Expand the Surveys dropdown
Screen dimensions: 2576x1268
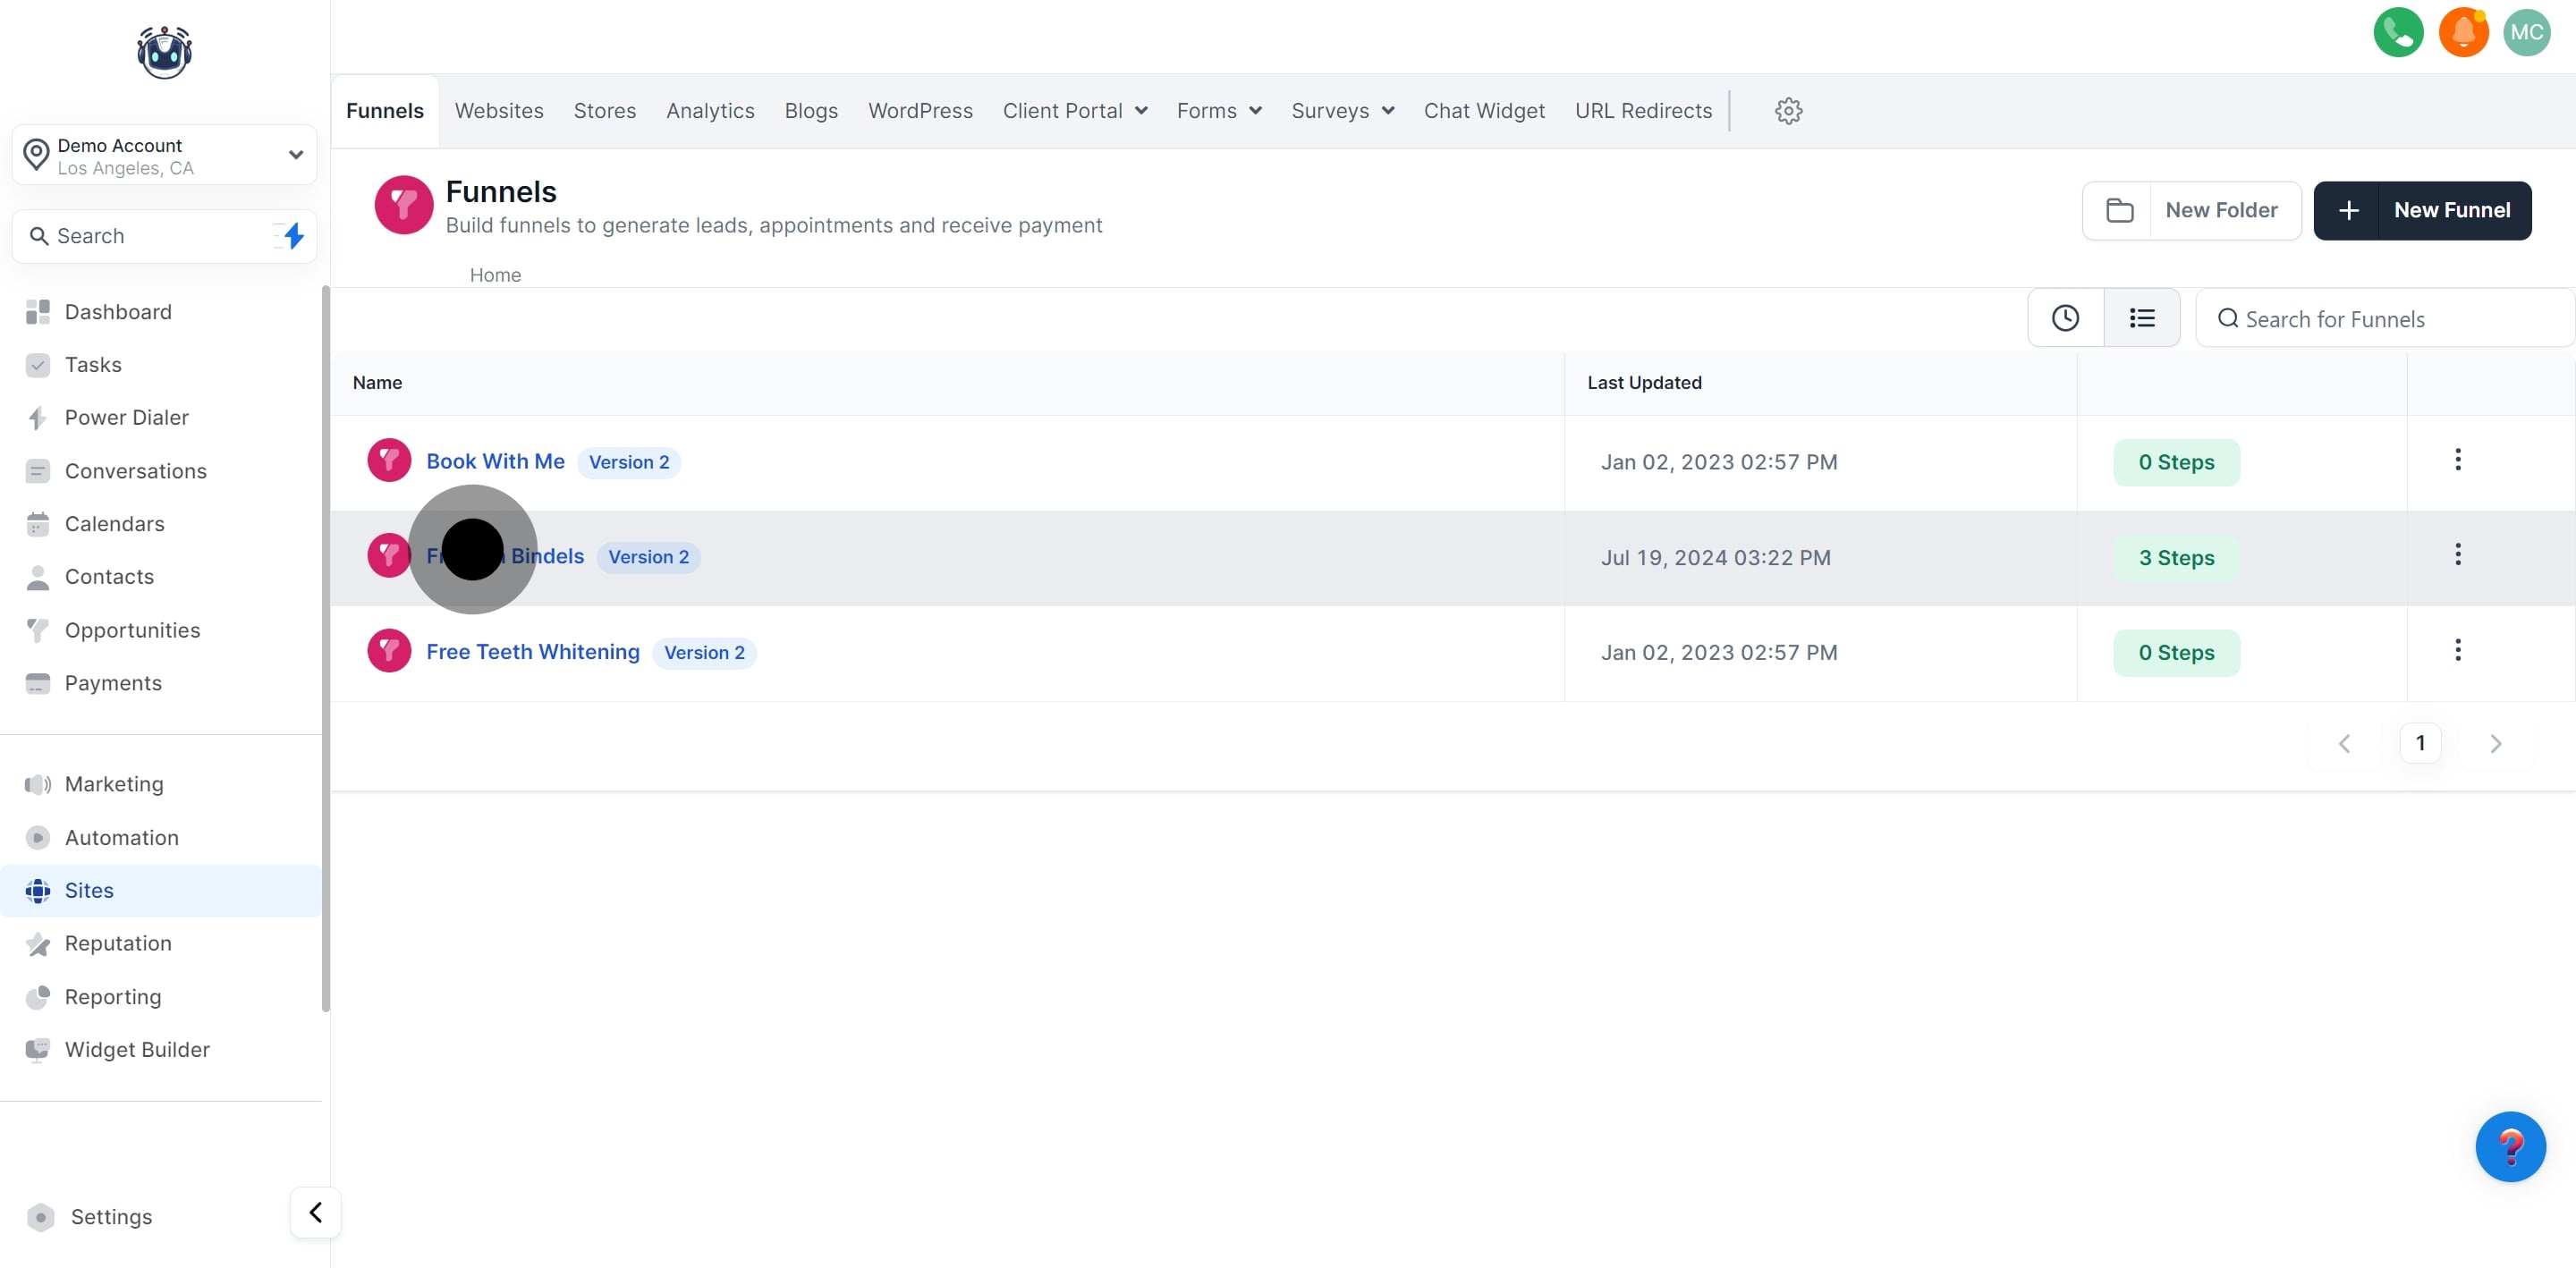pyautogui.click(x=1342, y=111)
